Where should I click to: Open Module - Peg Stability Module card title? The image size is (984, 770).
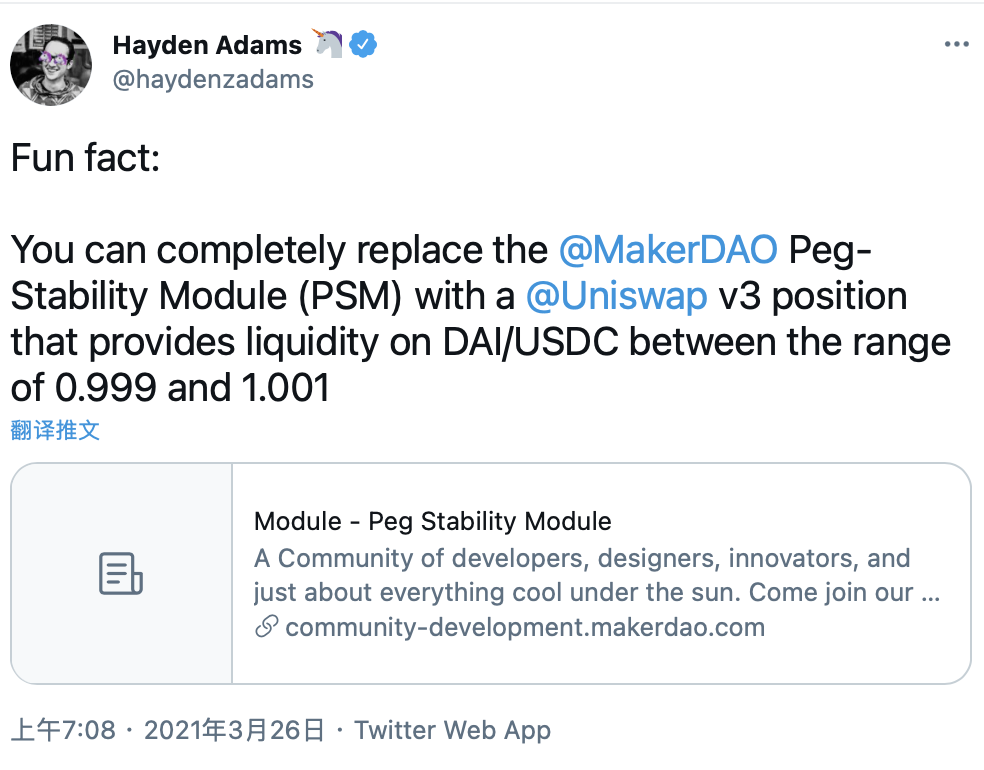pos(432,521)
